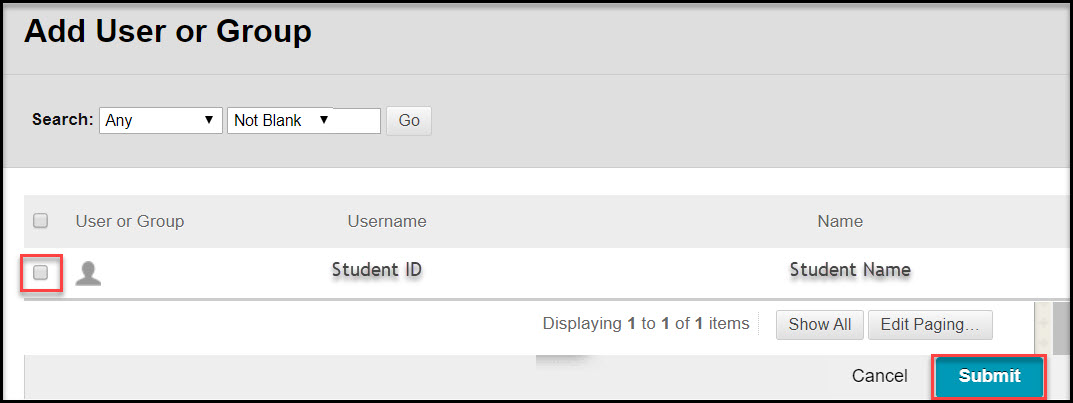The height and width of the screenshot is (403, 1073).
Task: Click the Show All button
Action: coord(819,324)
